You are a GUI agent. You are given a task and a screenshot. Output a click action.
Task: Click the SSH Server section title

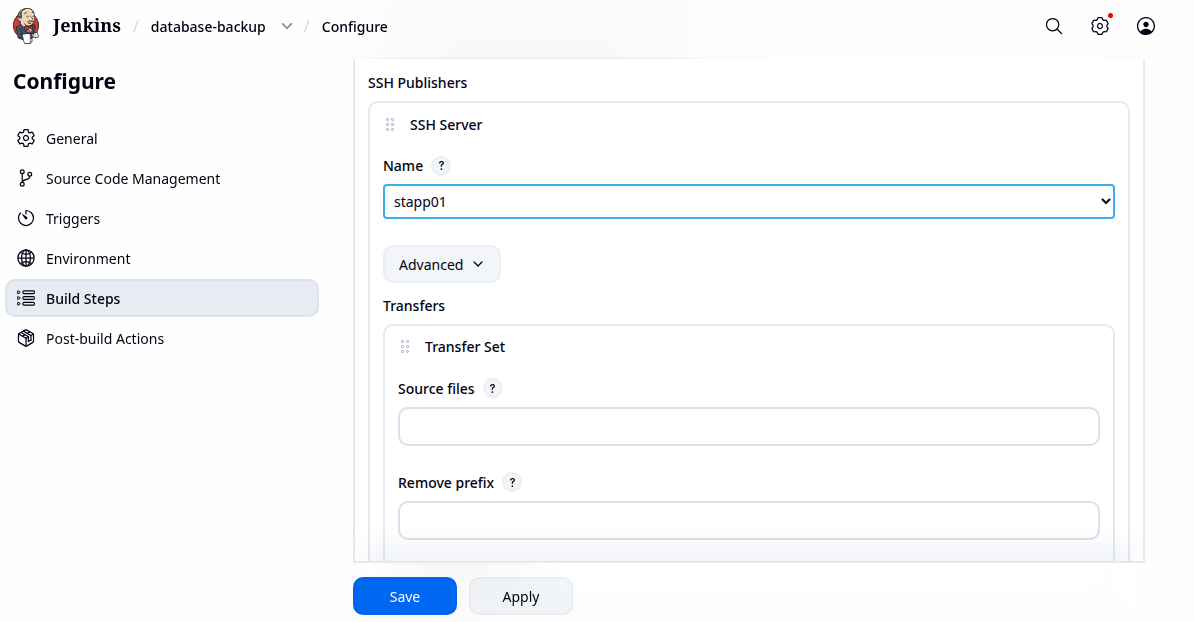(x=445, y=125)
